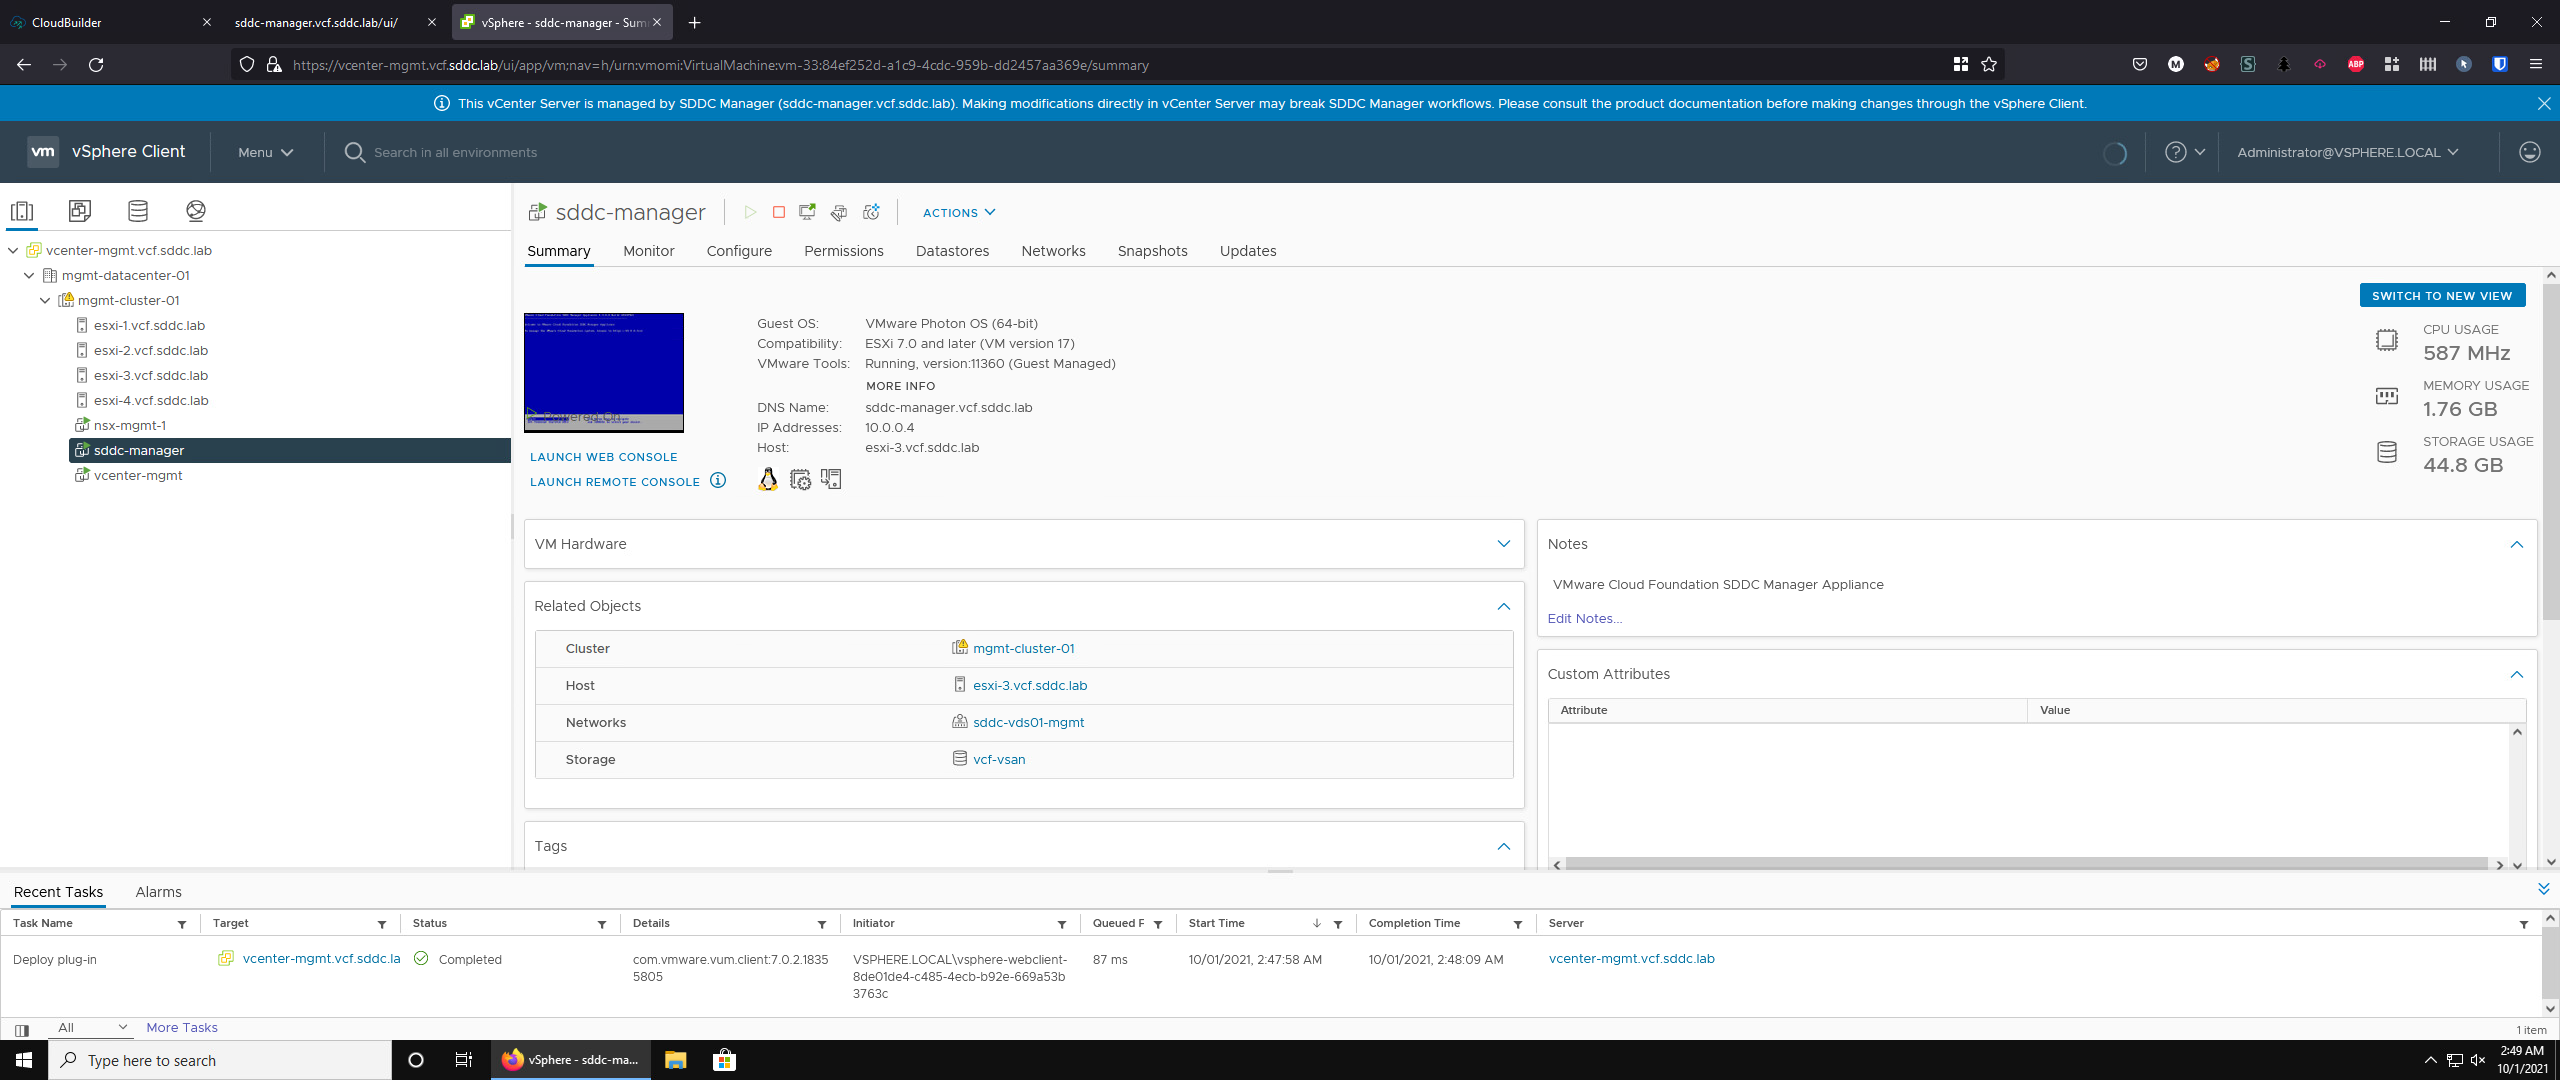This screenshot has height=1080, width=2560.
Task: Open the sddc-vds01-mgmt network link
Action: click(1028, 723)
